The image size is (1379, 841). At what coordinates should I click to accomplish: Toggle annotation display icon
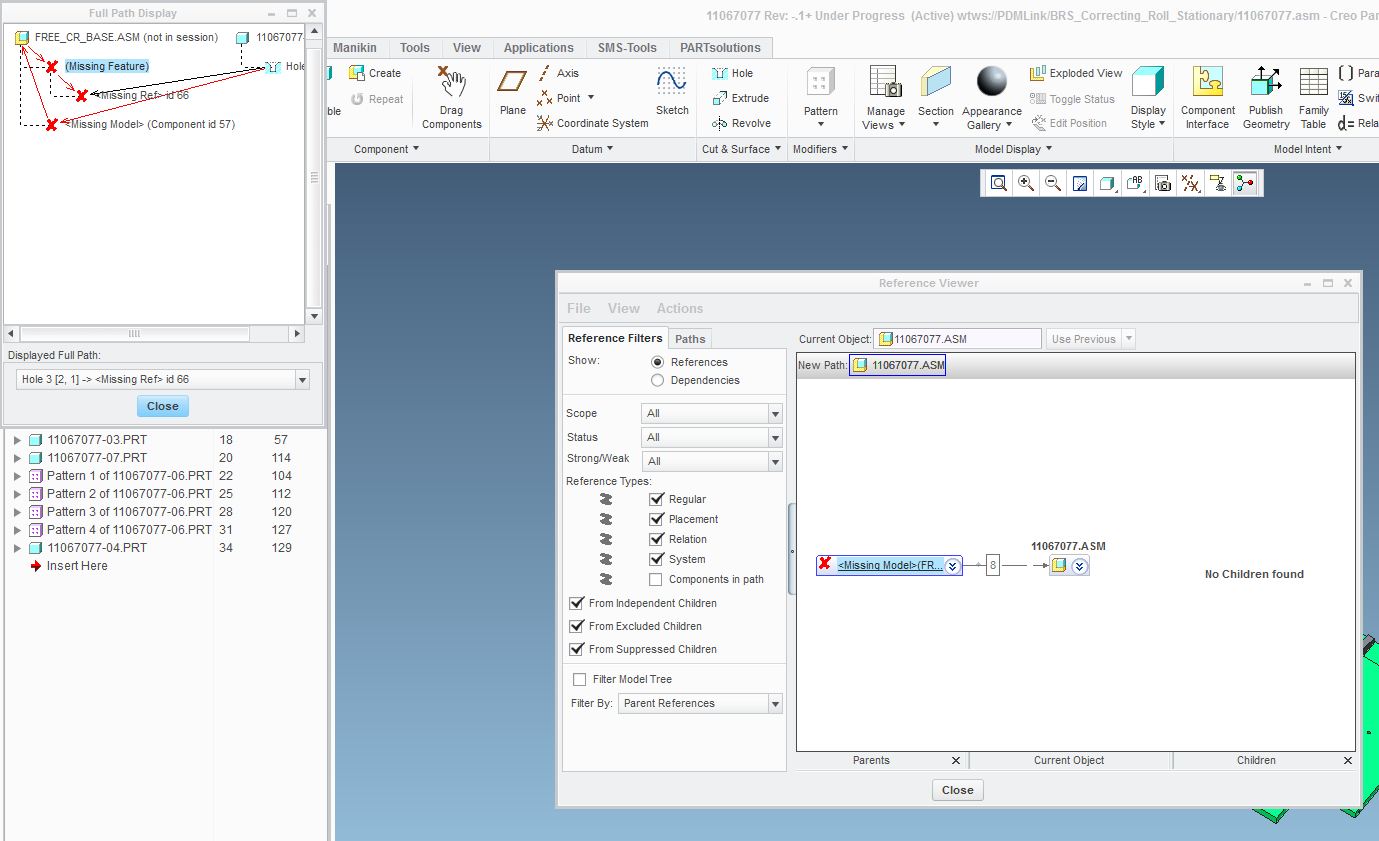coord(1217,183)
